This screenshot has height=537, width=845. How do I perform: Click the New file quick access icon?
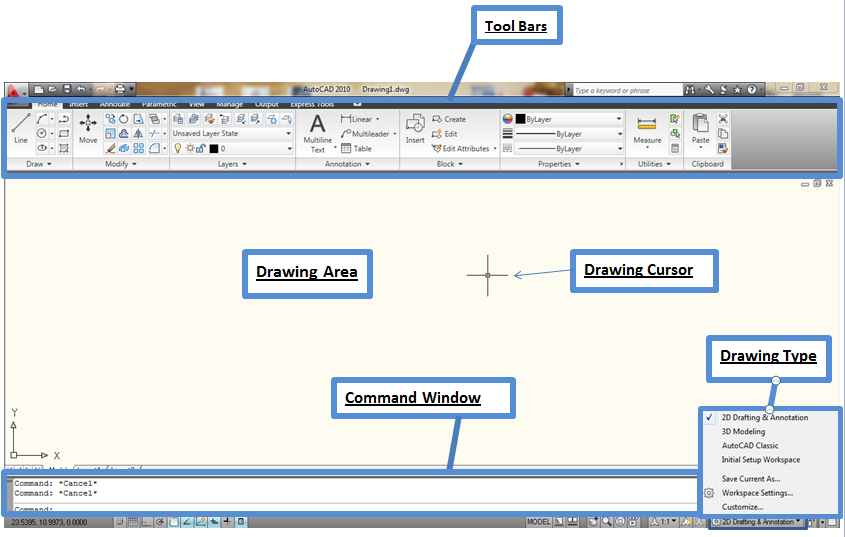pos(39,90)
